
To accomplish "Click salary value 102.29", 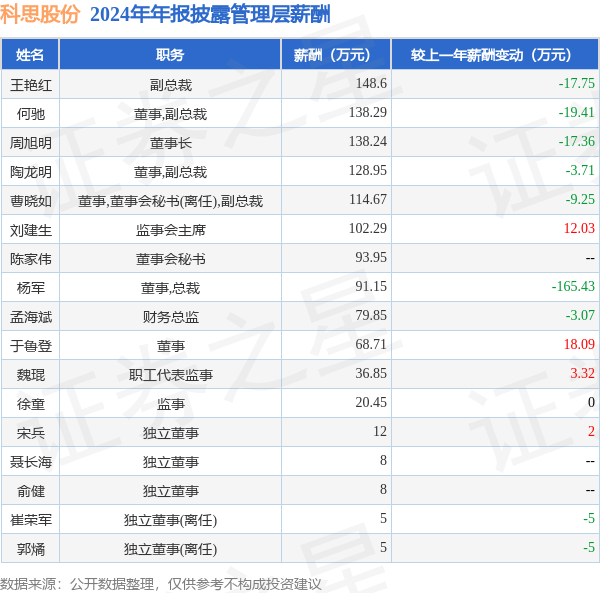I will 368,228.
